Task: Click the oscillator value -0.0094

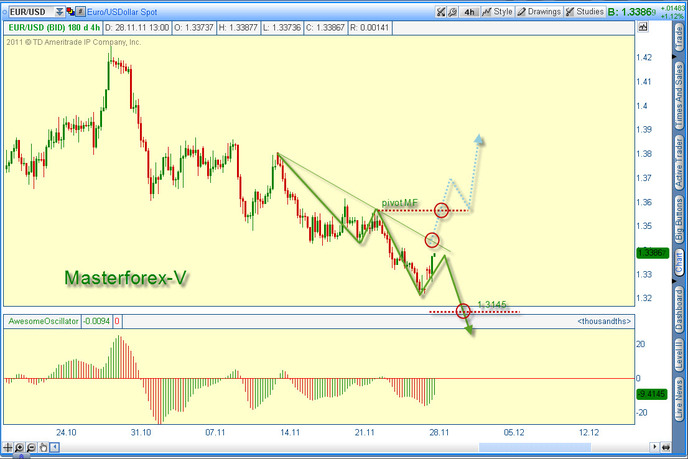Action: 97,321
